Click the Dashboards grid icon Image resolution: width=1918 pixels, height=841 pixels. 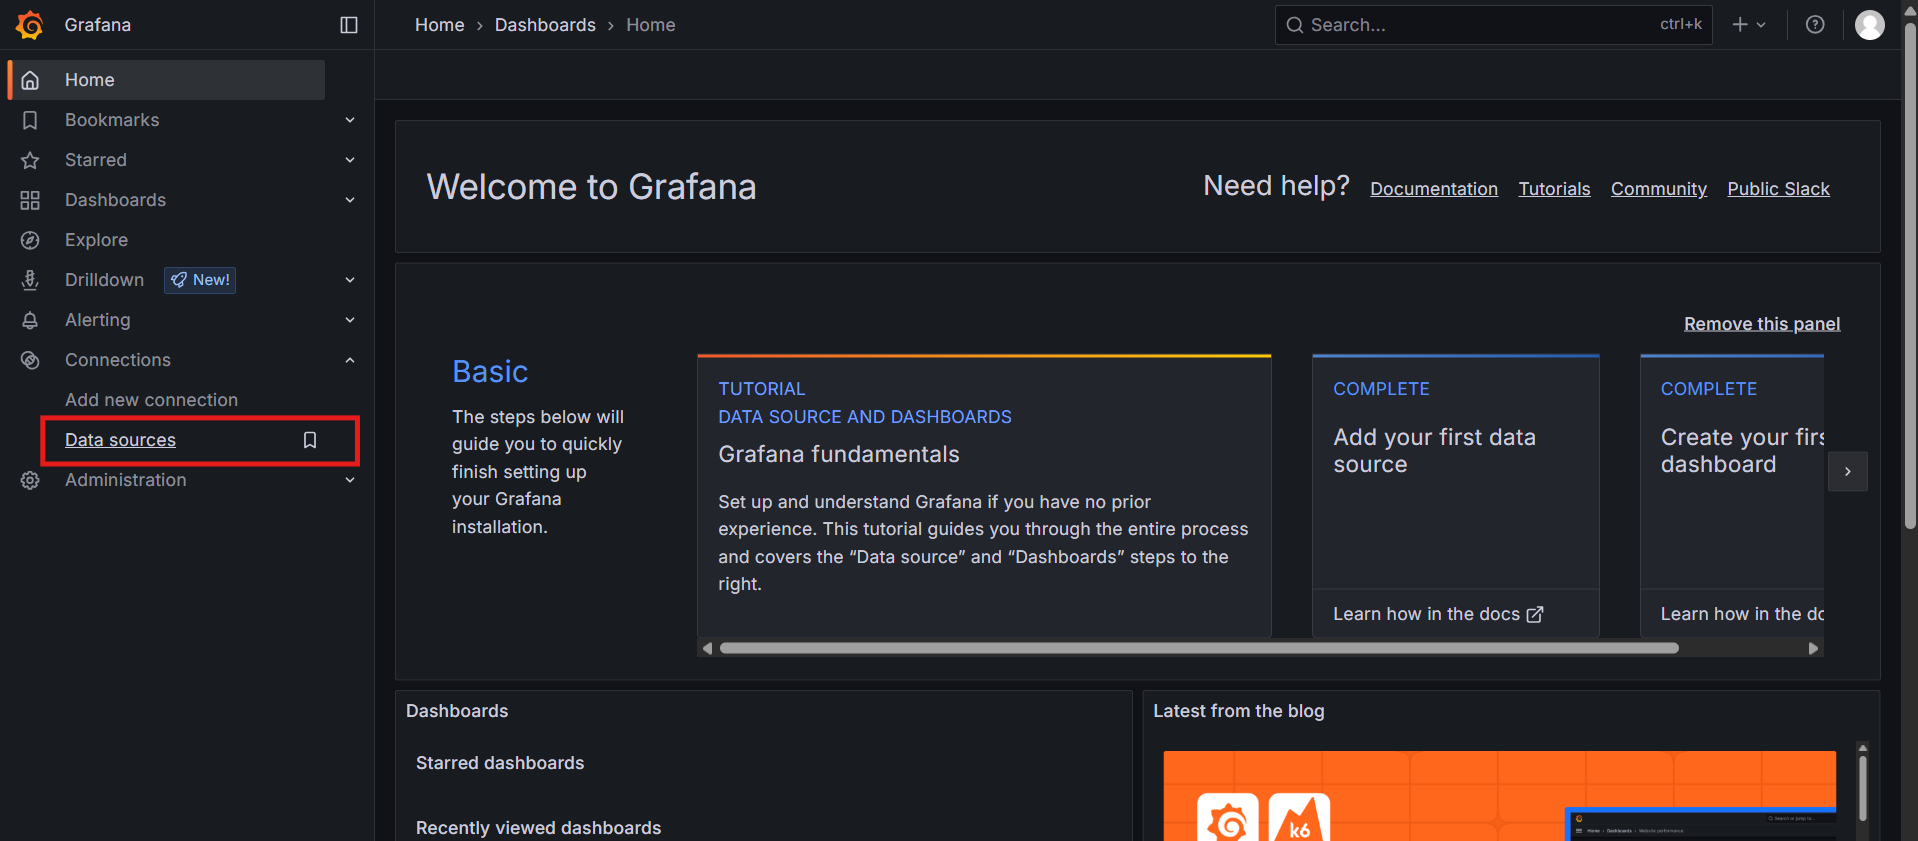tap(30, 200)
